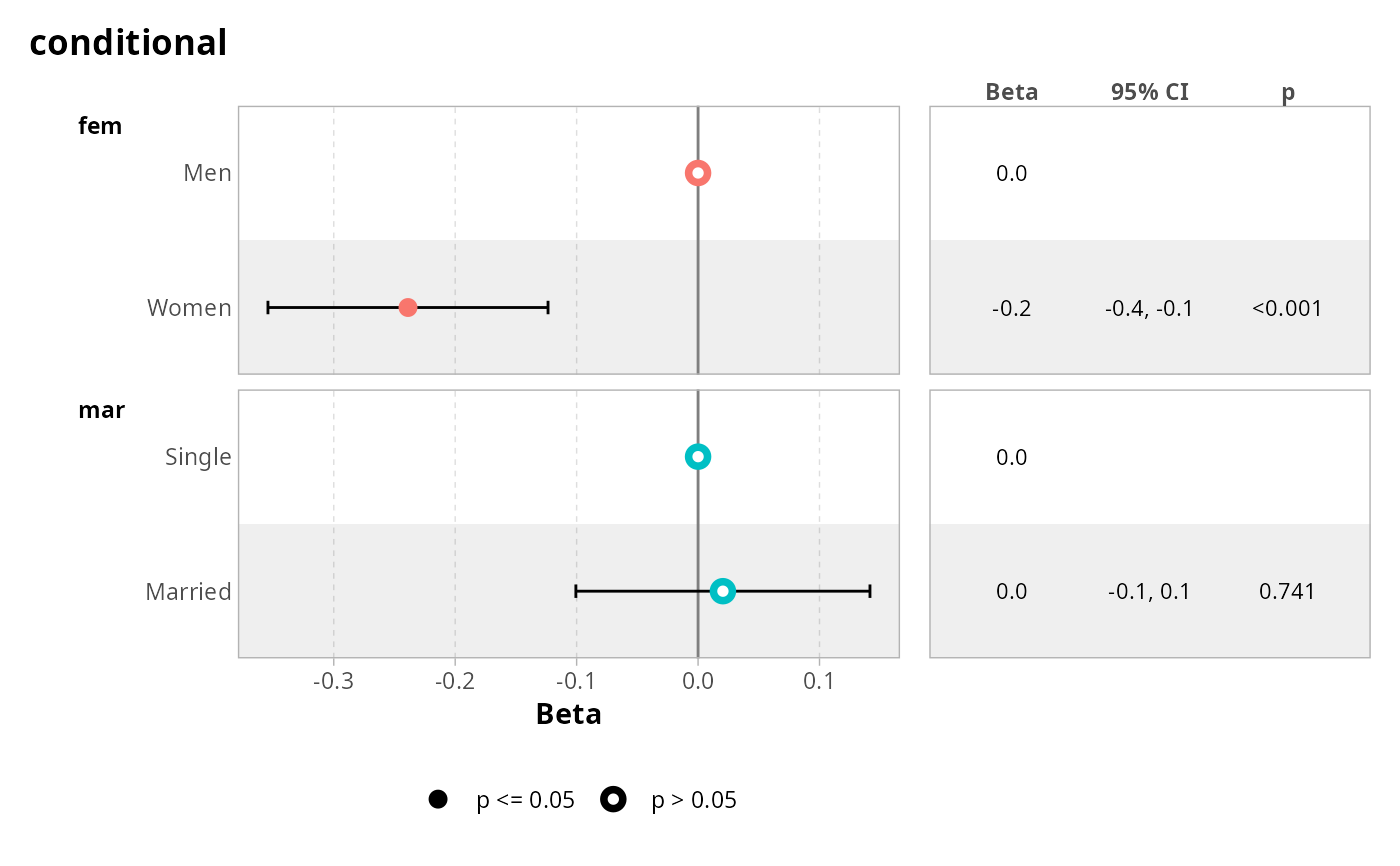The height and width of the screenshot is (866, 1400).
Task: Click the Married coefficient hollow marker
Action: (723, 591)
